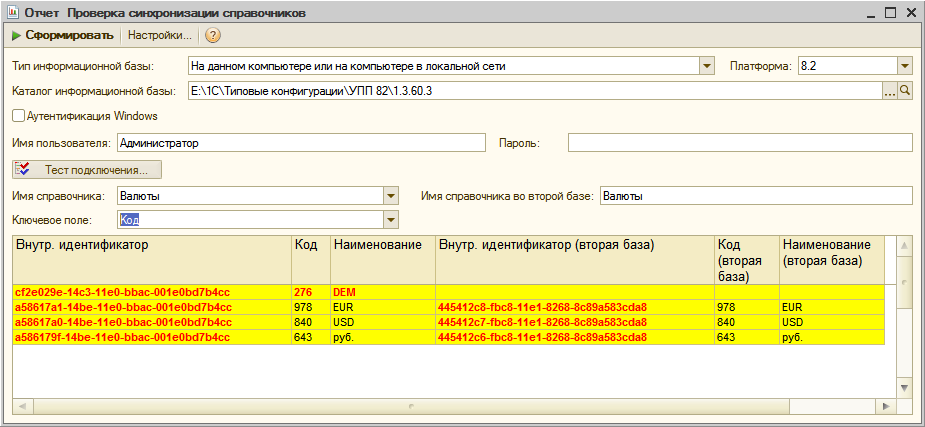Image resolution: width=925 pixels, height=427 pixels.
Task: Click the magnifier icon beside the catalog path
Action: click(x=904, y=91)
